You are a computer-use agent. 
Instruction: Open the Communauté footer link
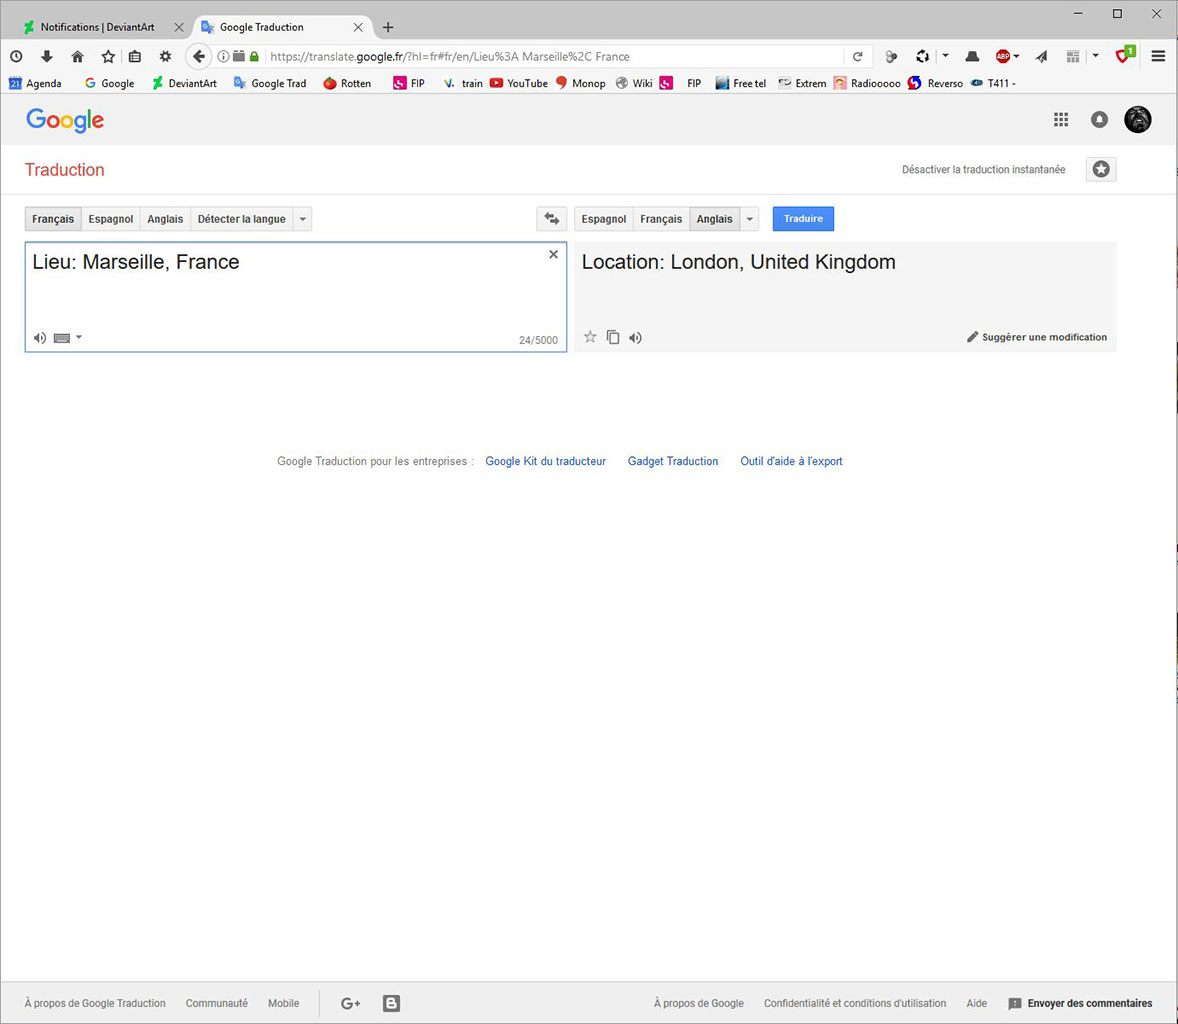pos(216,1003)
